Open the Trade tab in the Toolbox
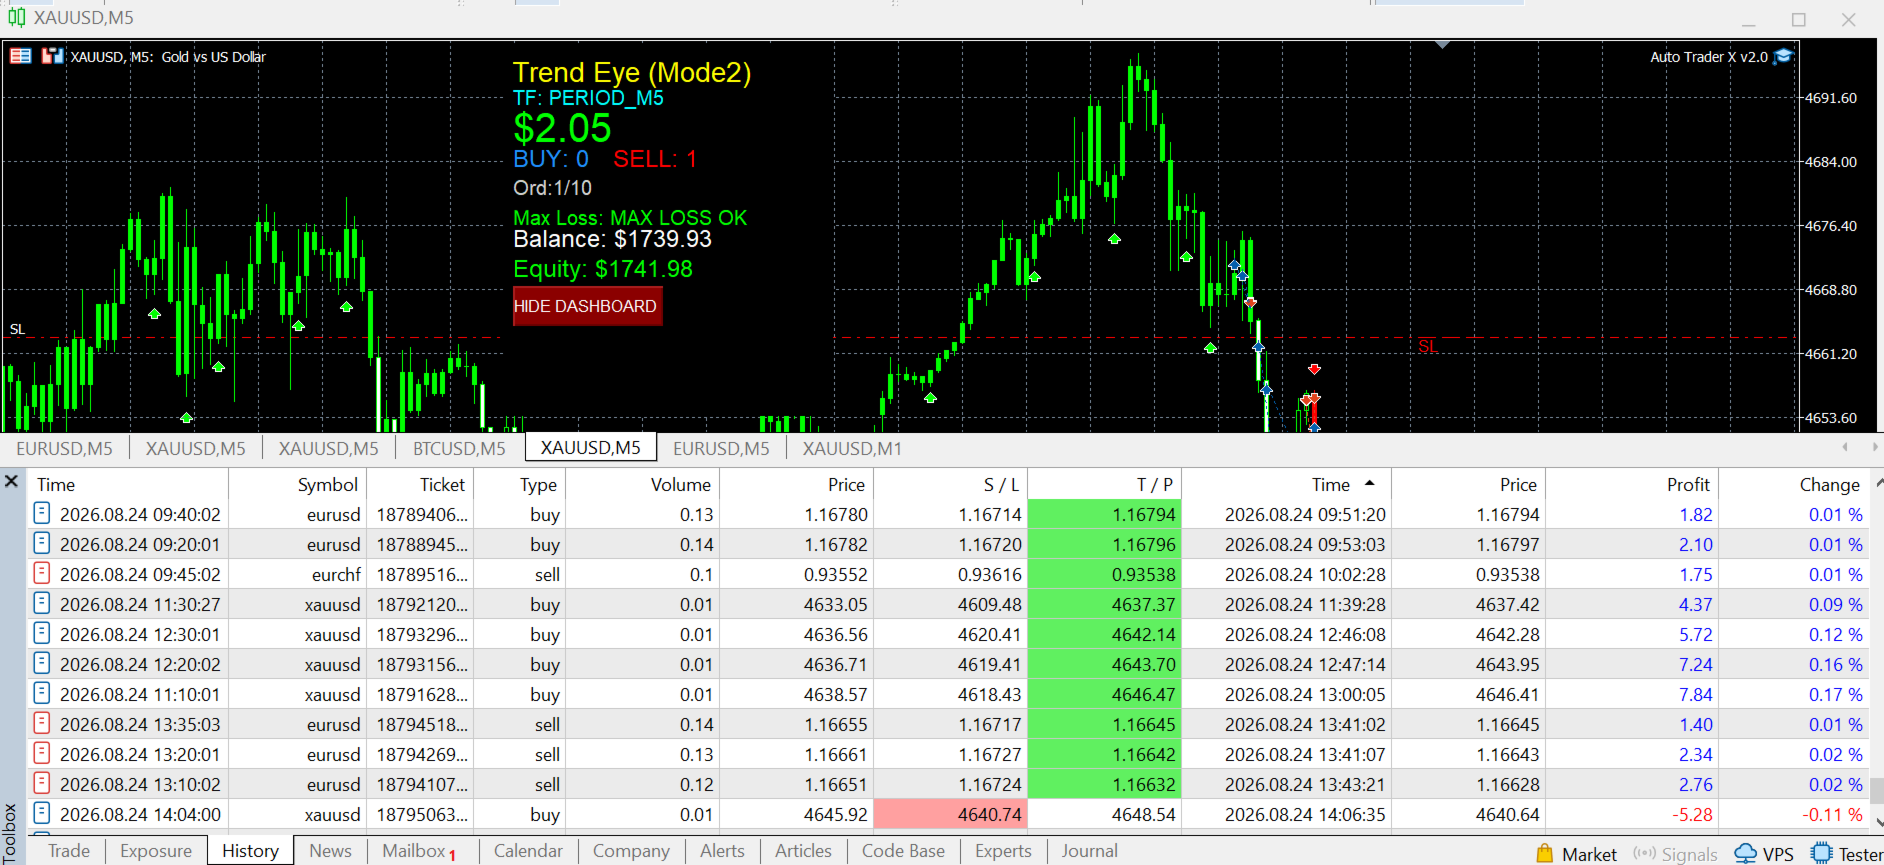The height and width of the screenshot is (865, 1884). point(69,851)
